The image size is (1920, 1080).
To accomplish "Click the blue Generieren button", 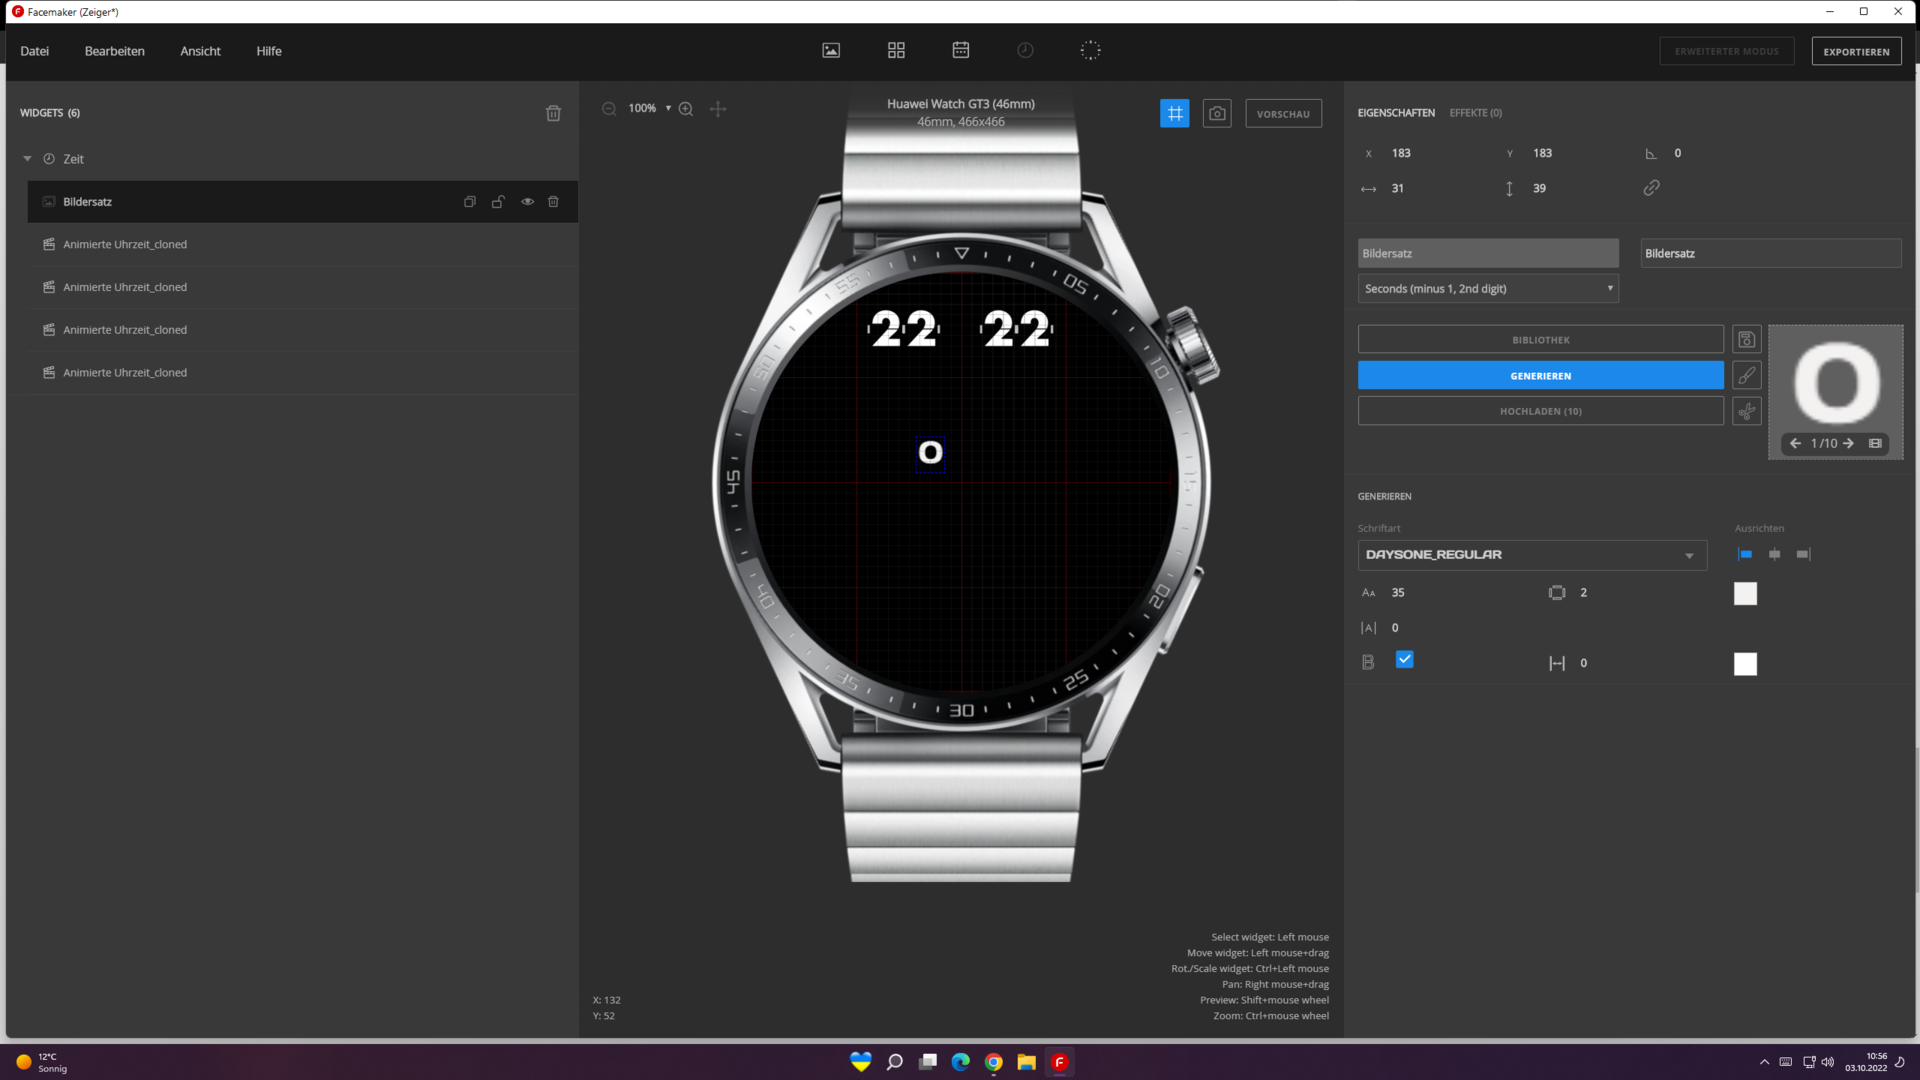I will pos(1540,376).
